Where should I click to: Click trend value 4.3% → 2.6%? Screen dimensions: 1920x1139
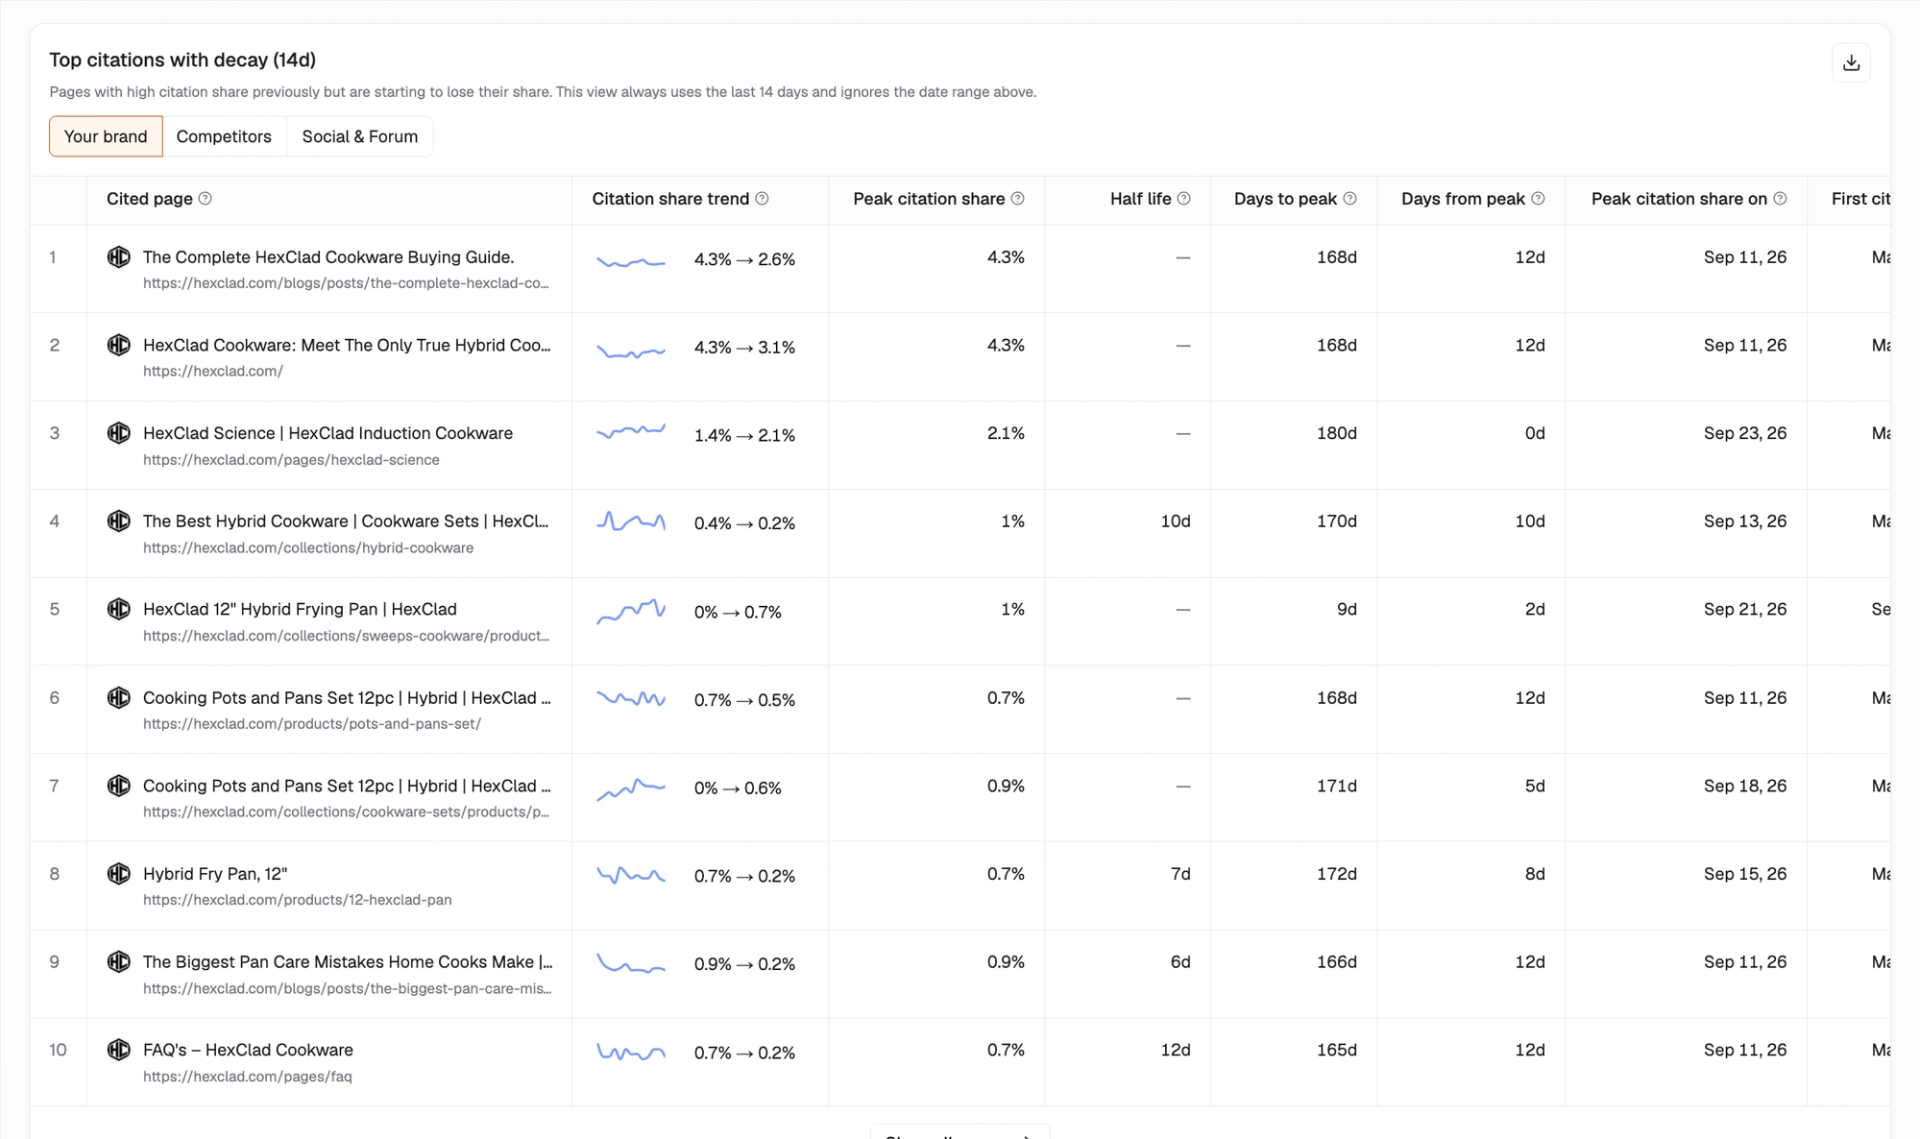pyautogui.click(x=744, y=259)
